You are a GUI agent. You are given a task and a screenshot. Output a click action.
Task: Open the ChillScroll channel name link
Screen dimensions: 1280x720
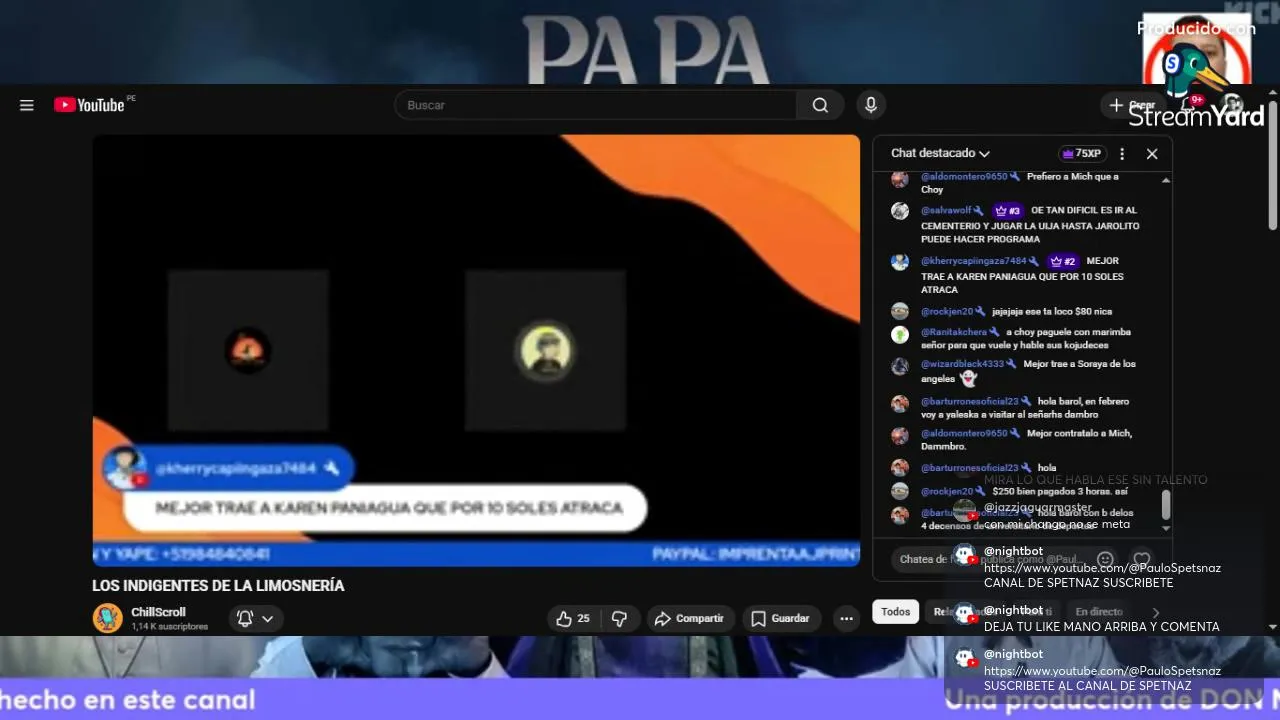pos(158,612)
